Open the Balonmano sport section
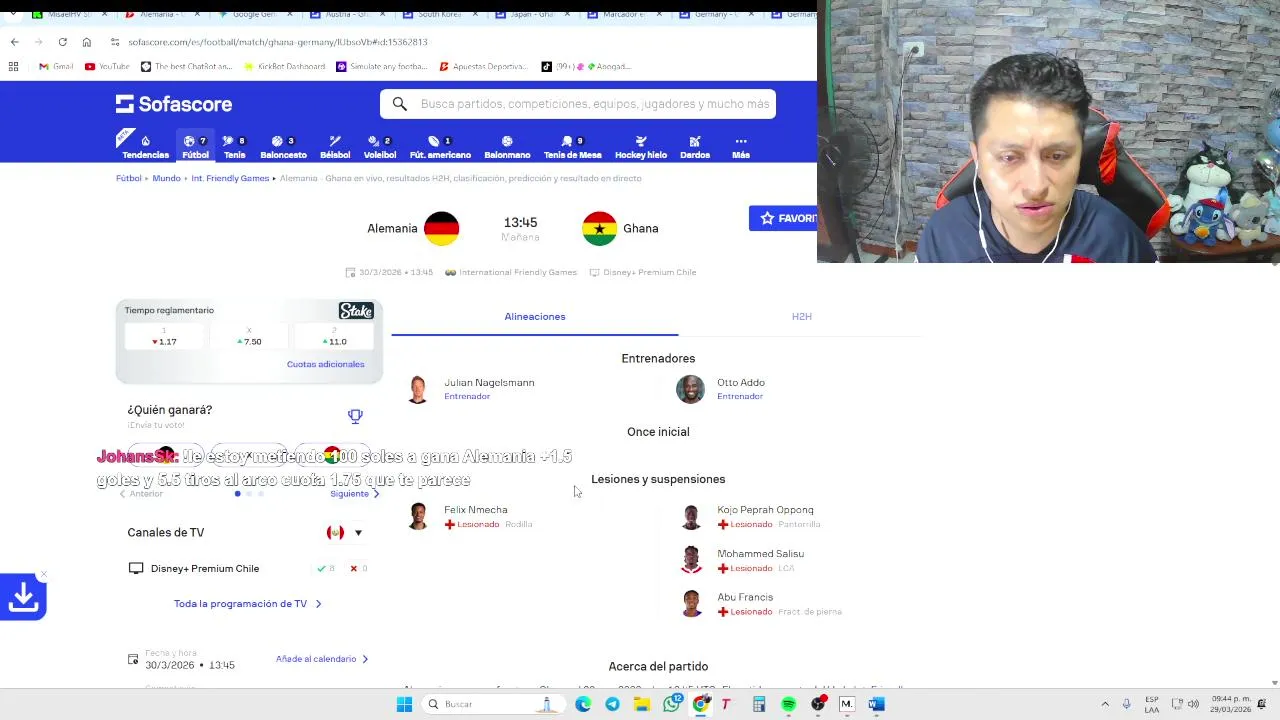The image size is (1280, 720). 507,147
